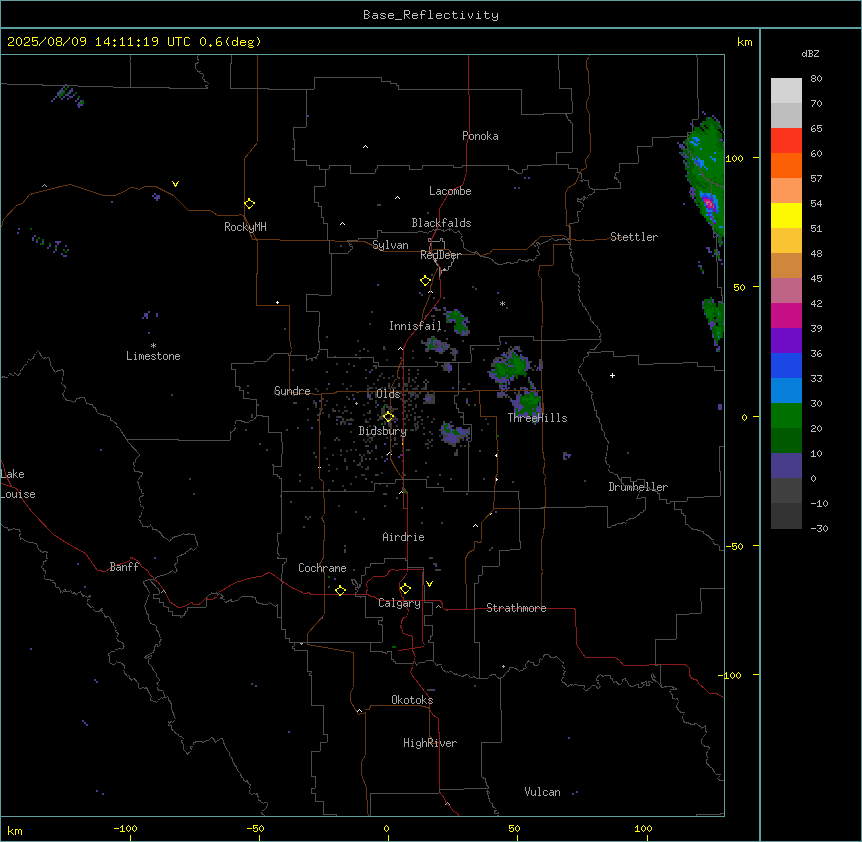
Task: Click the magenta swatch in dBZ legend
Action: 786,315
